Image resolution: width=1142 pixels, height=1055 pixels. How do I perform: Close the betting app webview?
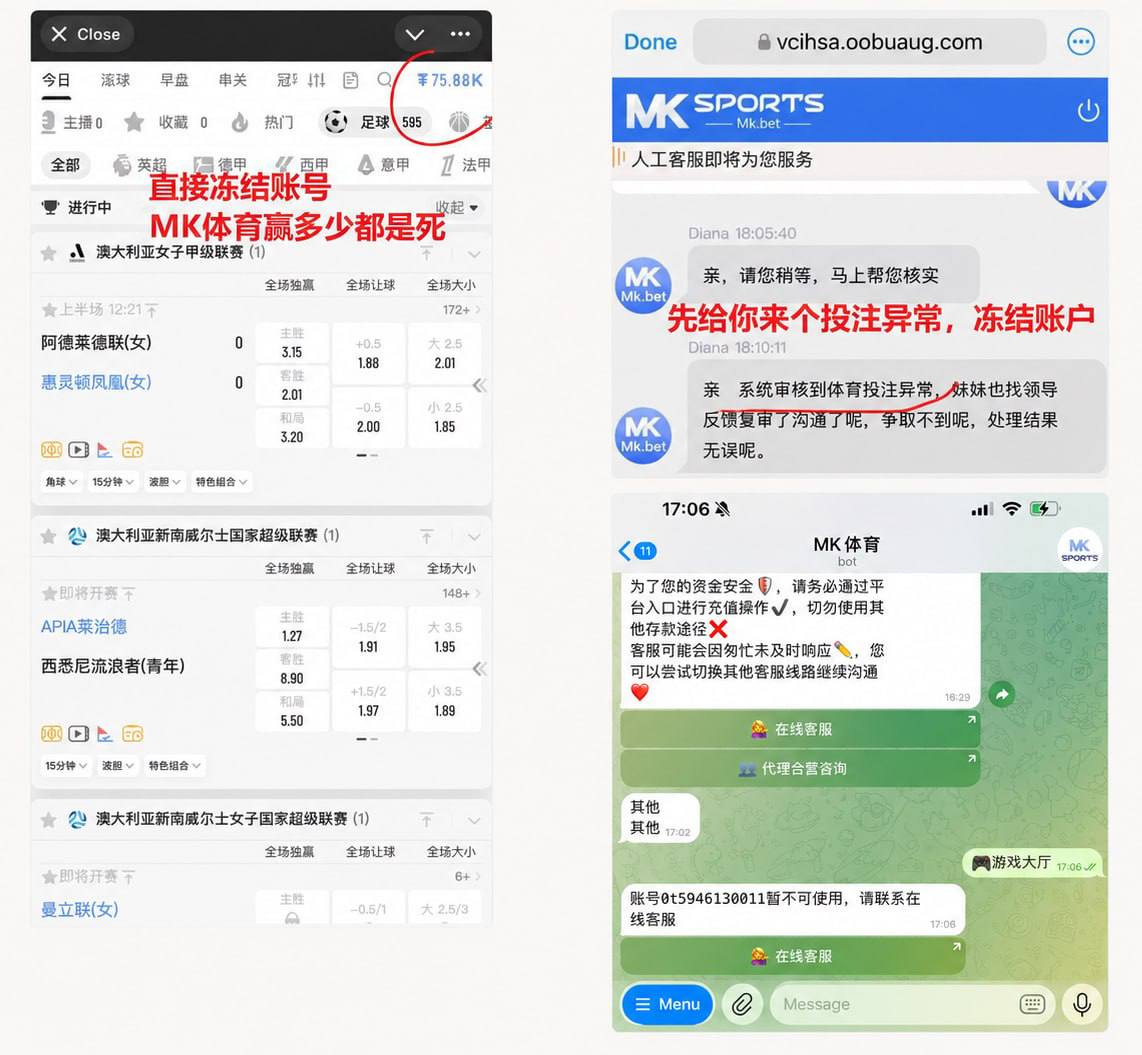[86, 34]
